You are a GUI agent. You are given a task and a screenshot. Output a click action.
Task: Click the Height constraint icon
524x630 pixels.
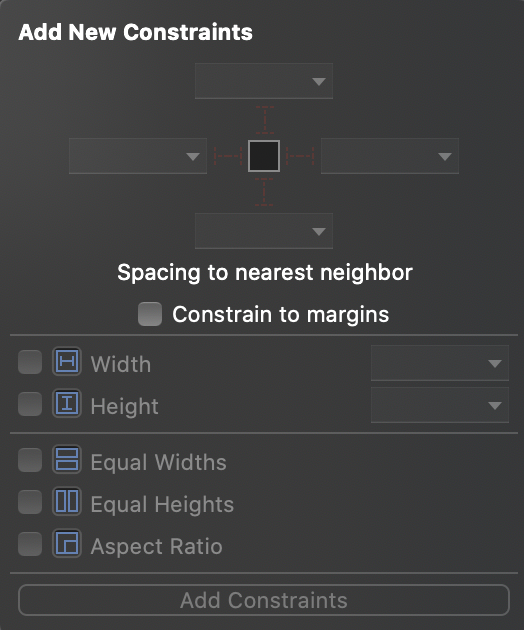point(67,403)
